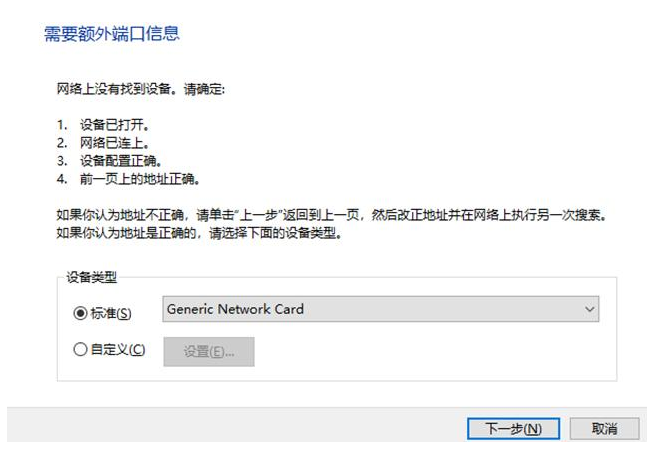Expand the device type dropdown arrow
Screen dimensions: 650x454
[x=588, y=310]
